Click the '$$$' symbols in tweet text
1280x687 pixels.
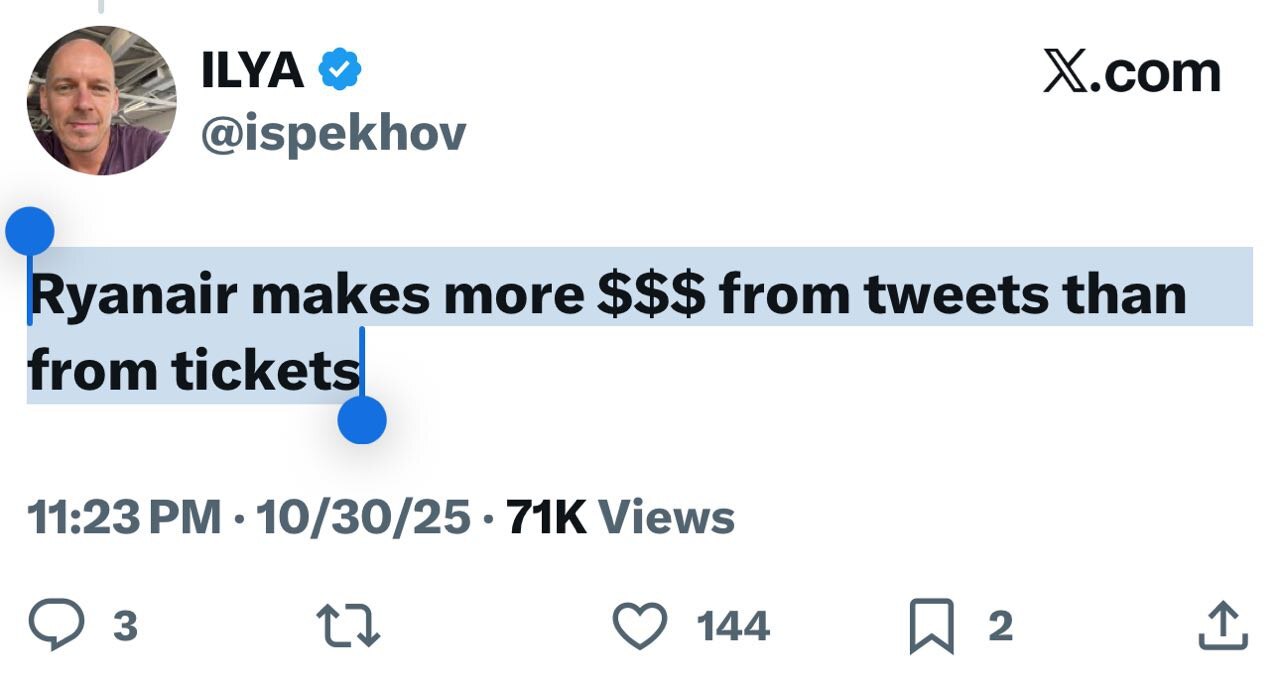pos(650,296)
